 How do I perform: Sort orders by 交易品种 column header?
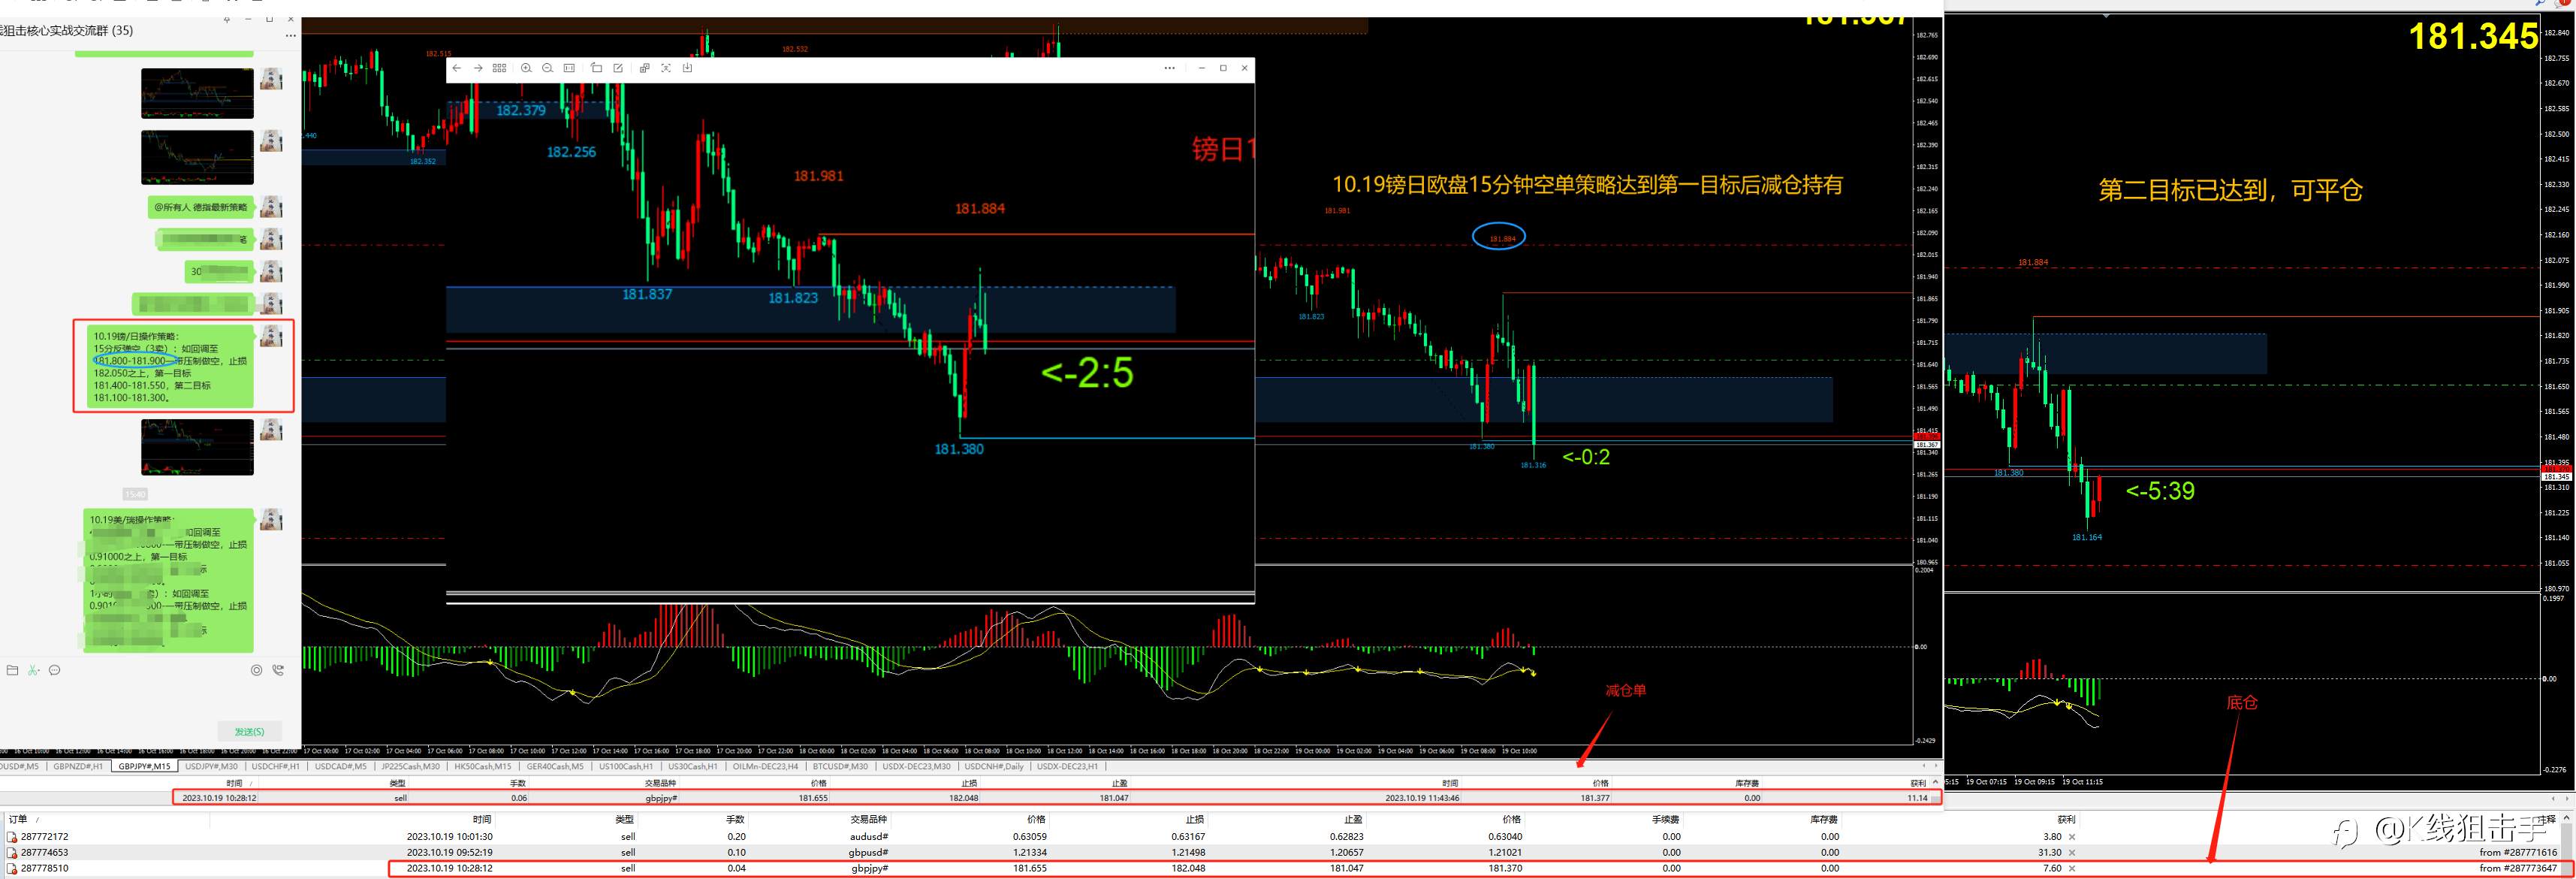coord(868,820)
